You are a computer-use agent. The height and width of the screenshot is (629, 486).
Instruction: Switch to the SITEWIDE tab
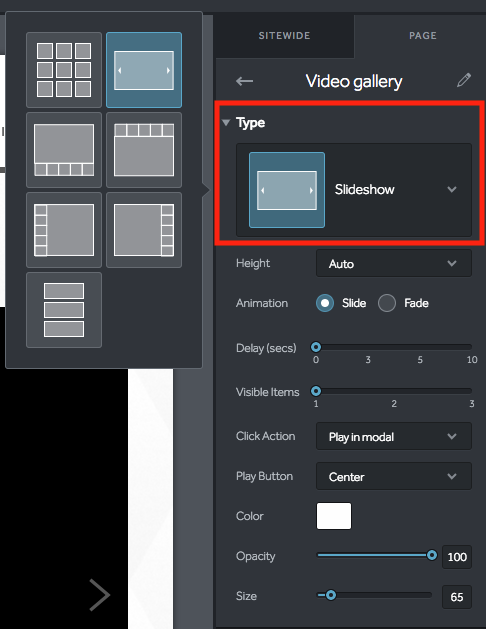pos(284,36)
